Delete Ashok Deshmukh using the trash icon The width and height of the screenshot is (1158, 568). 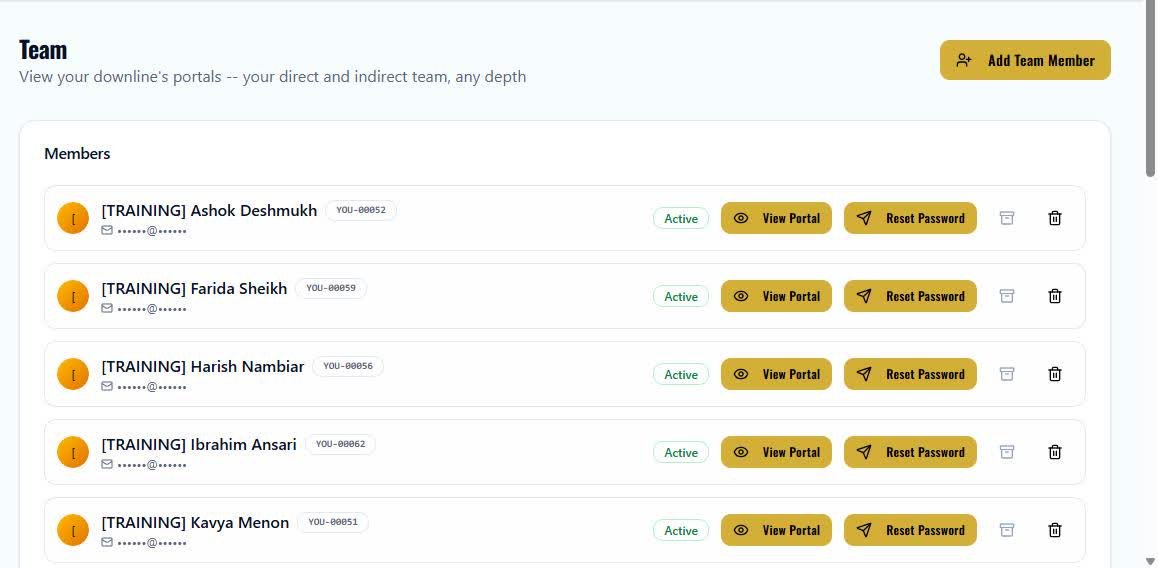1055,218
